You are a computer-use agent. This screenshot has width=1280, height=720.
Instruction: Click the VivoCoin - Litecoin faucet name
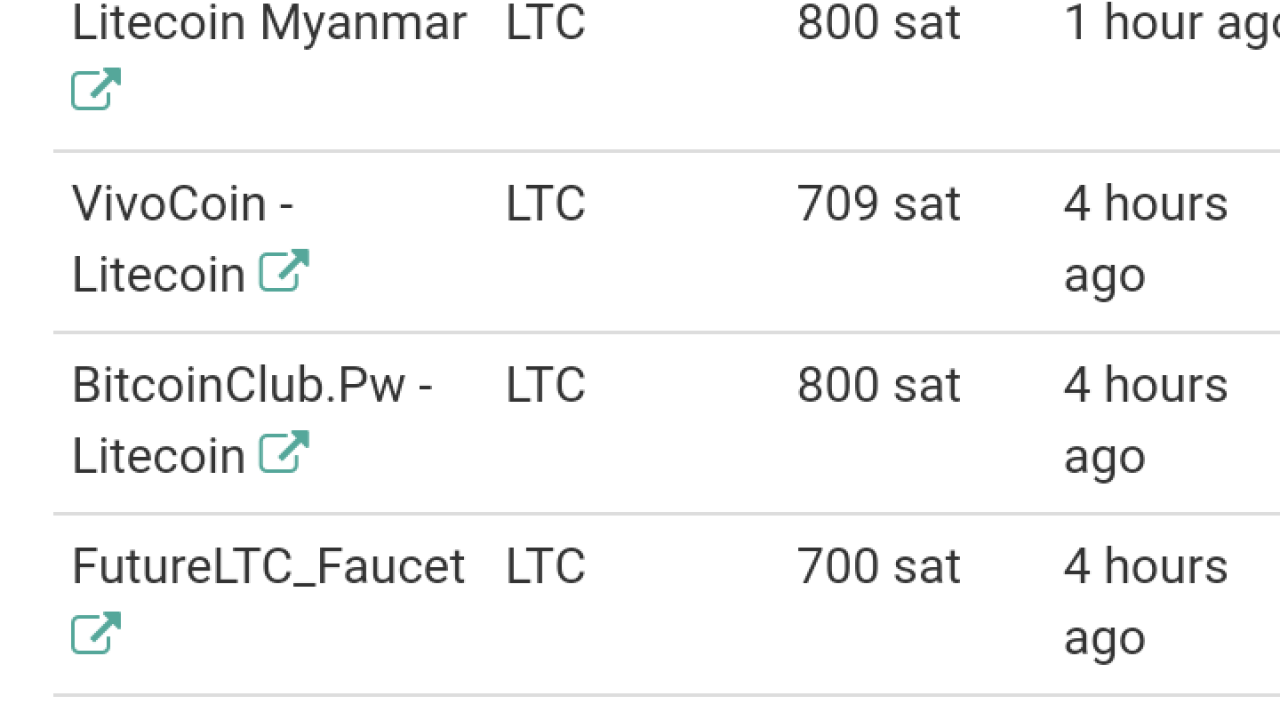tap(182, 205)
